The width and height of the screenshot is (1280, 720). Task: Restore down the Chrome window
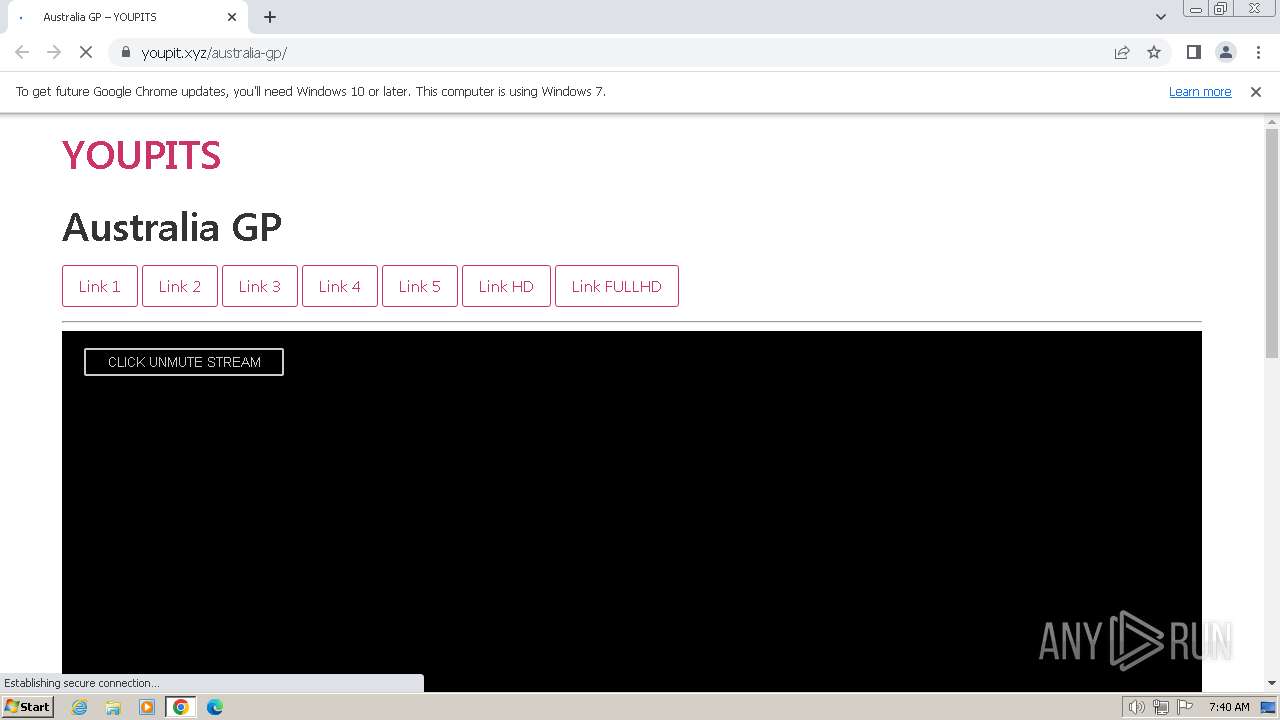point(1221,9)
